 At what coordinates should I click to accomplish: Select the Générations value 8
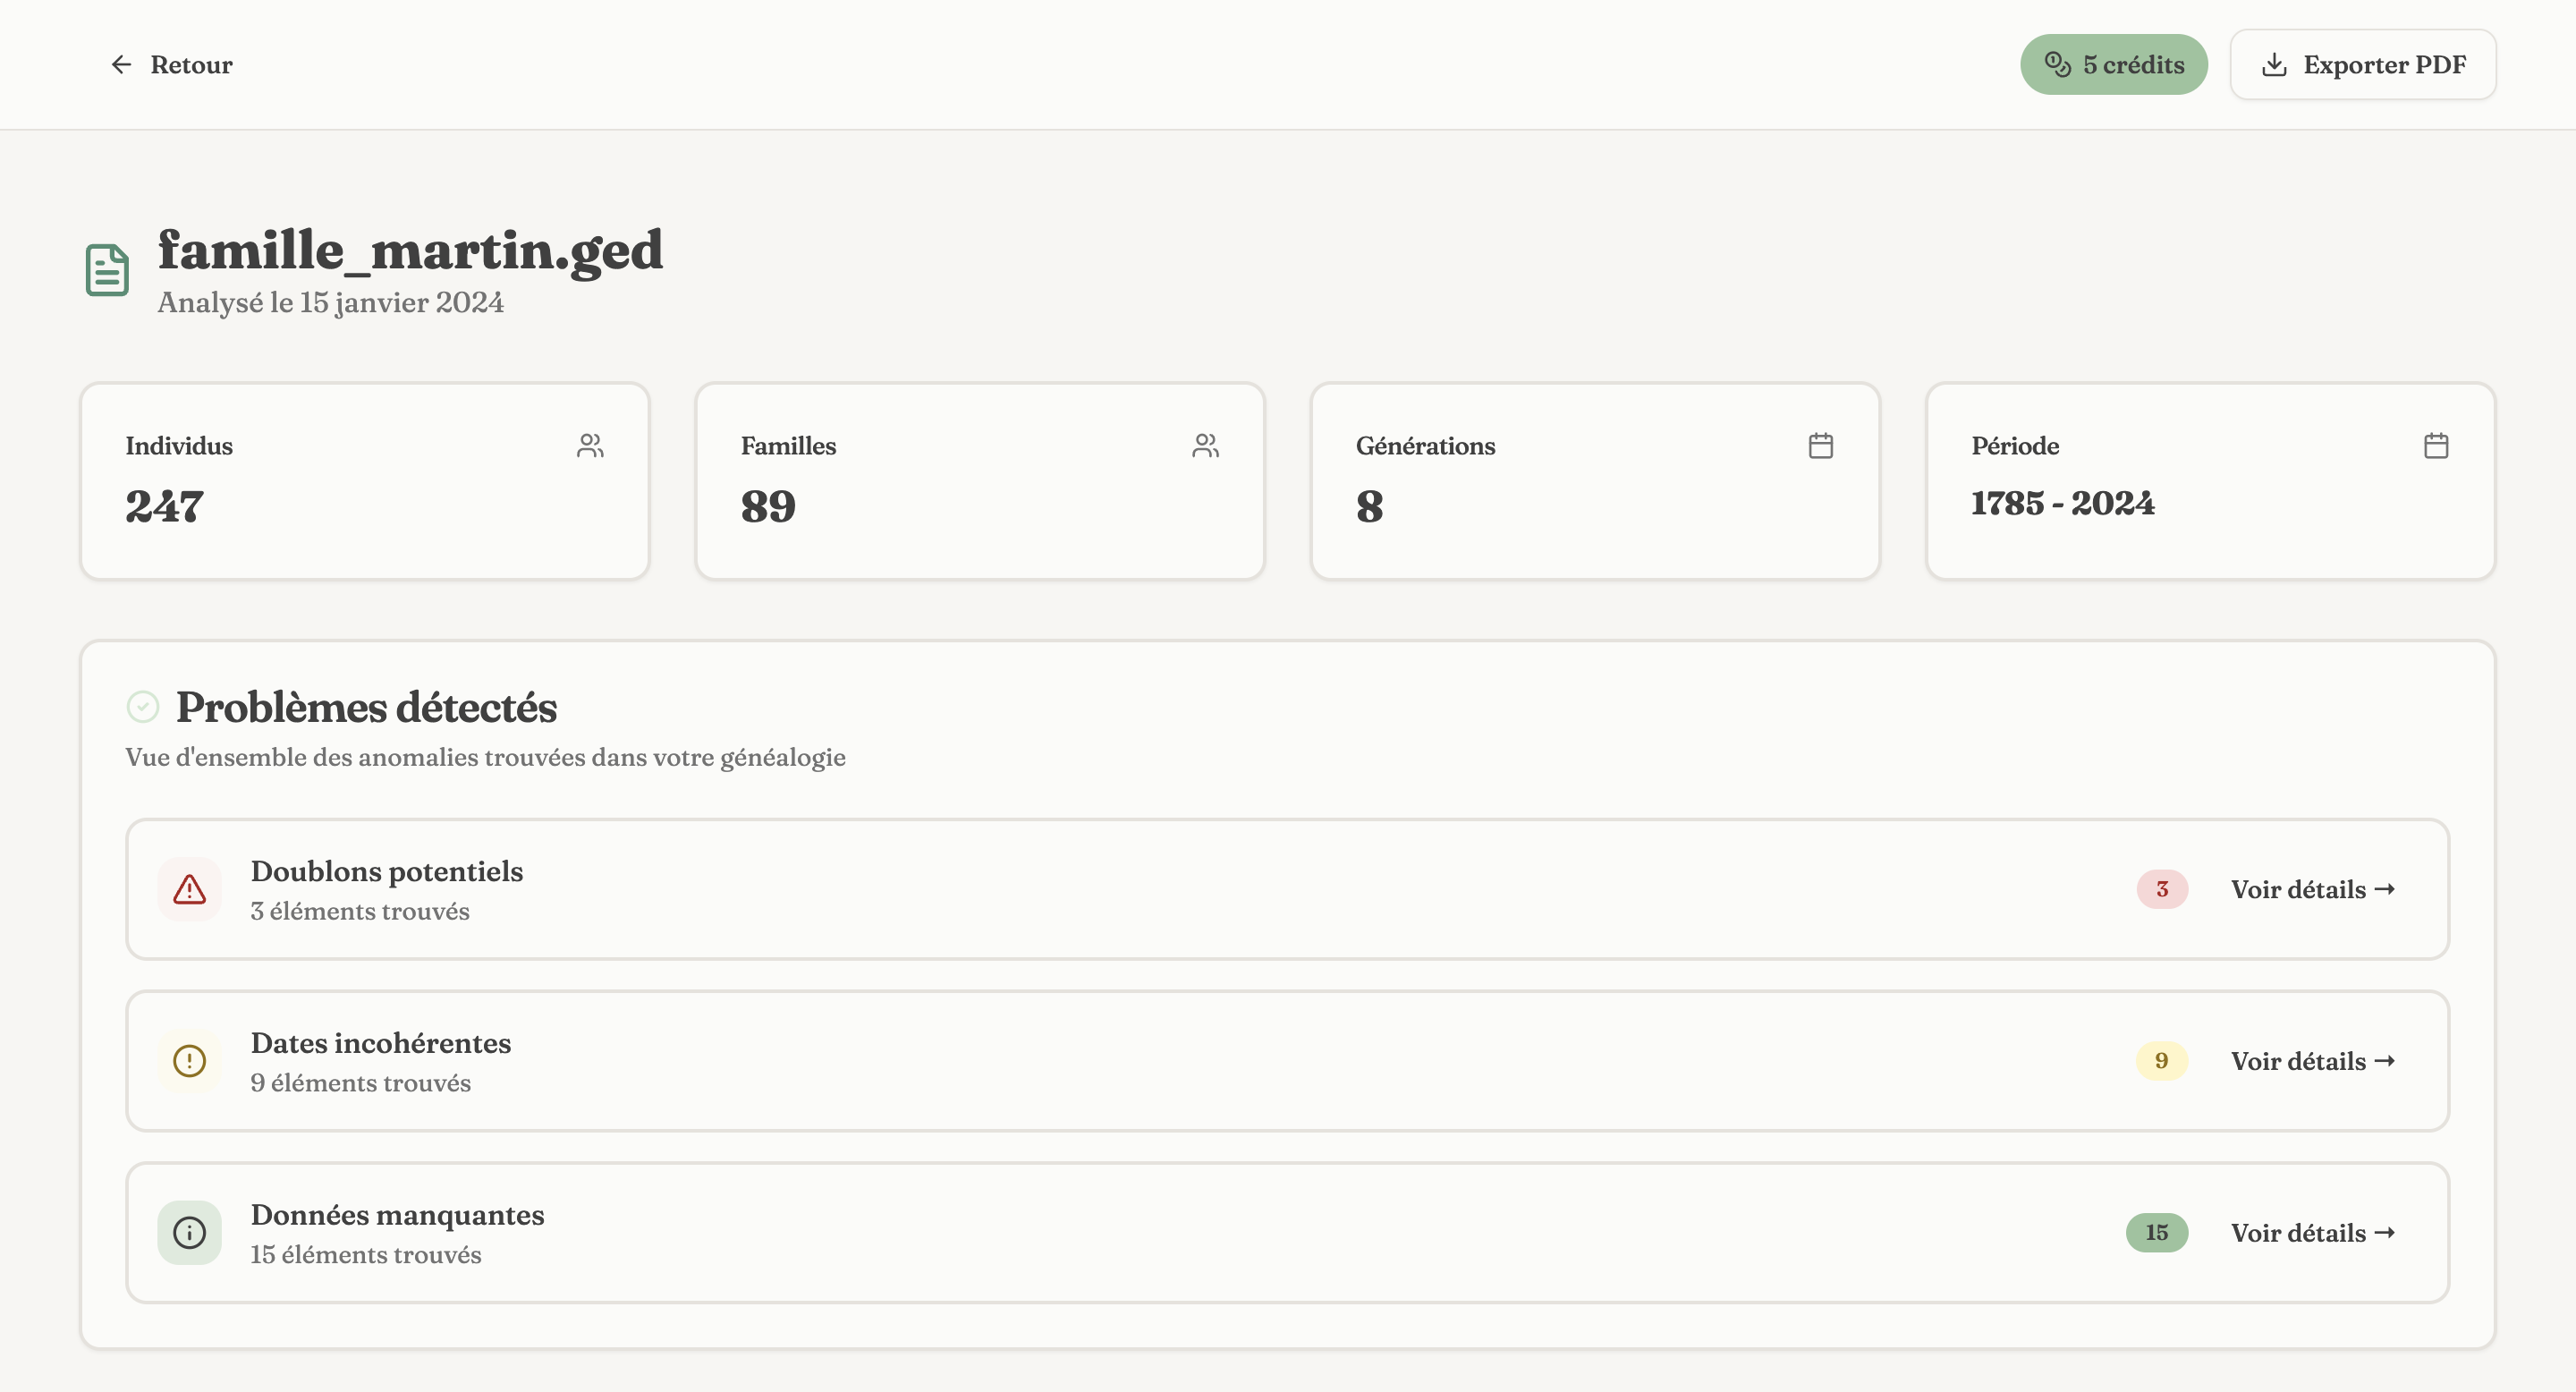tap(1369, 507)
